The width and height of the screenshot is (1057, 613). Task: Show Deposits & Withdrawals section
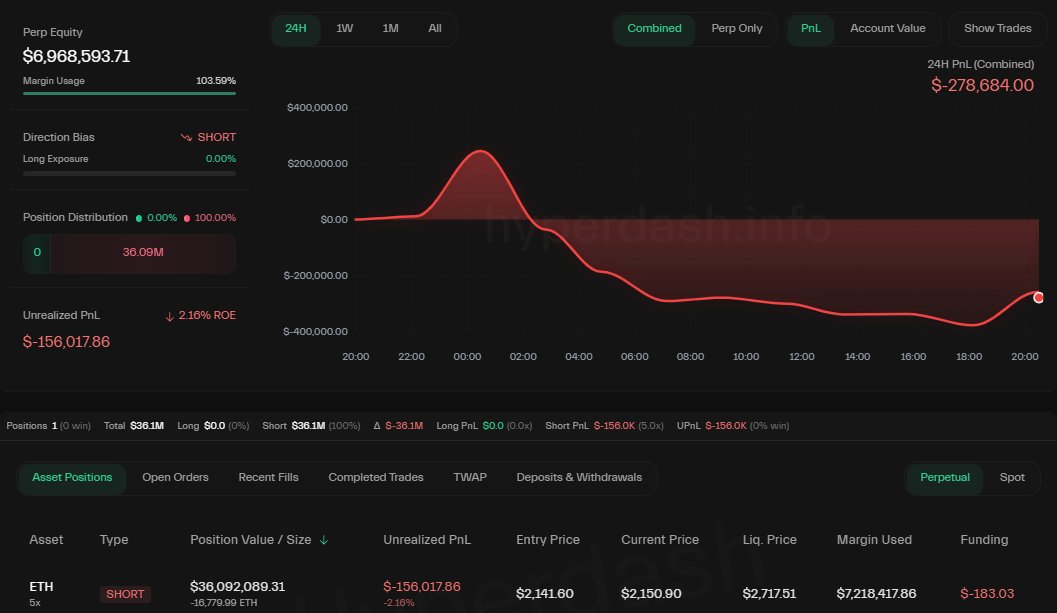pos(579,477)
